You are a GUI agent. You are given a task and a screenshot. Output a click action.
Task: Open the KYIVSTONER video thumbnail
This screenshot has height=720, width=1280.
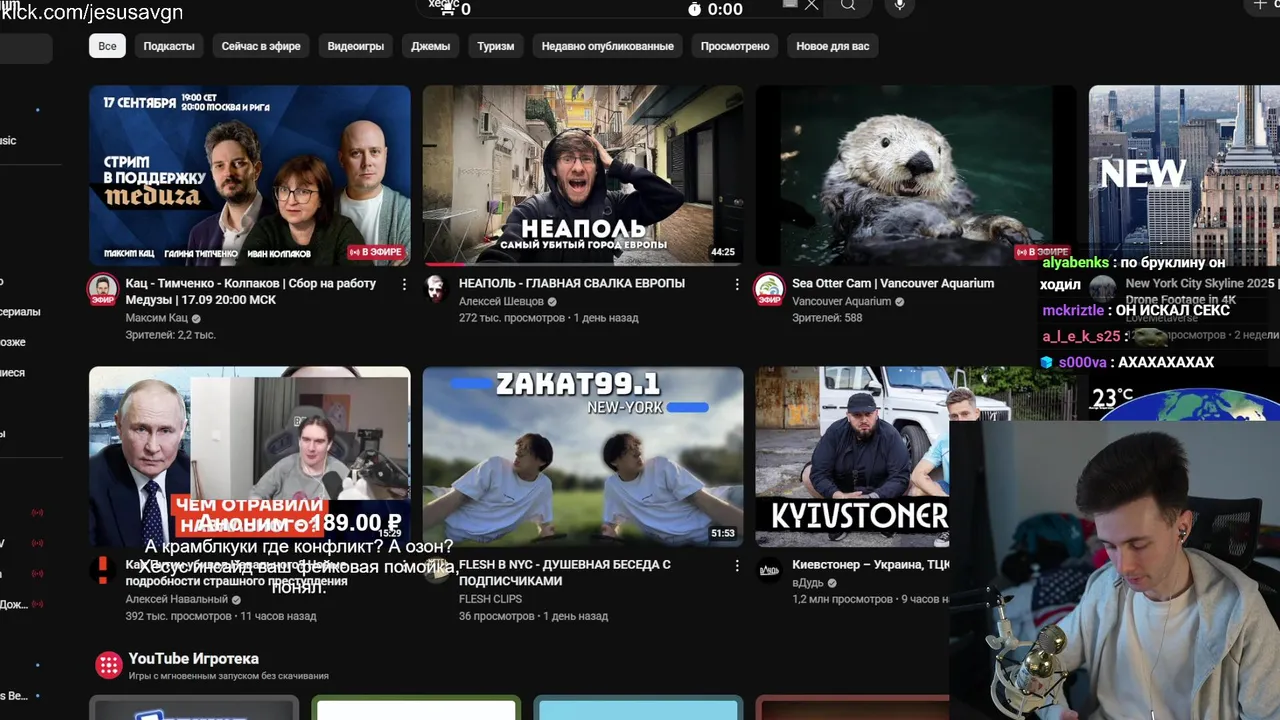(x=852, y=456)
